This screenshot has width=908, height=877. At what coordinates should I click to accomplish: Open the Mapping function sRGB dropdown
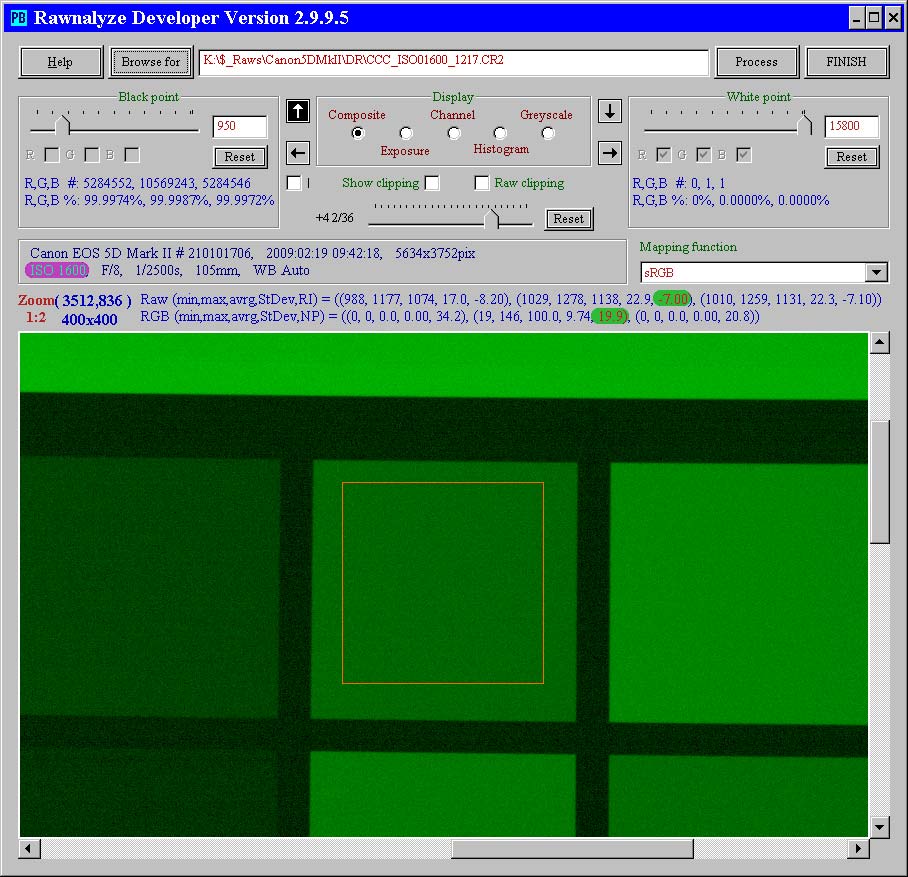876,272
